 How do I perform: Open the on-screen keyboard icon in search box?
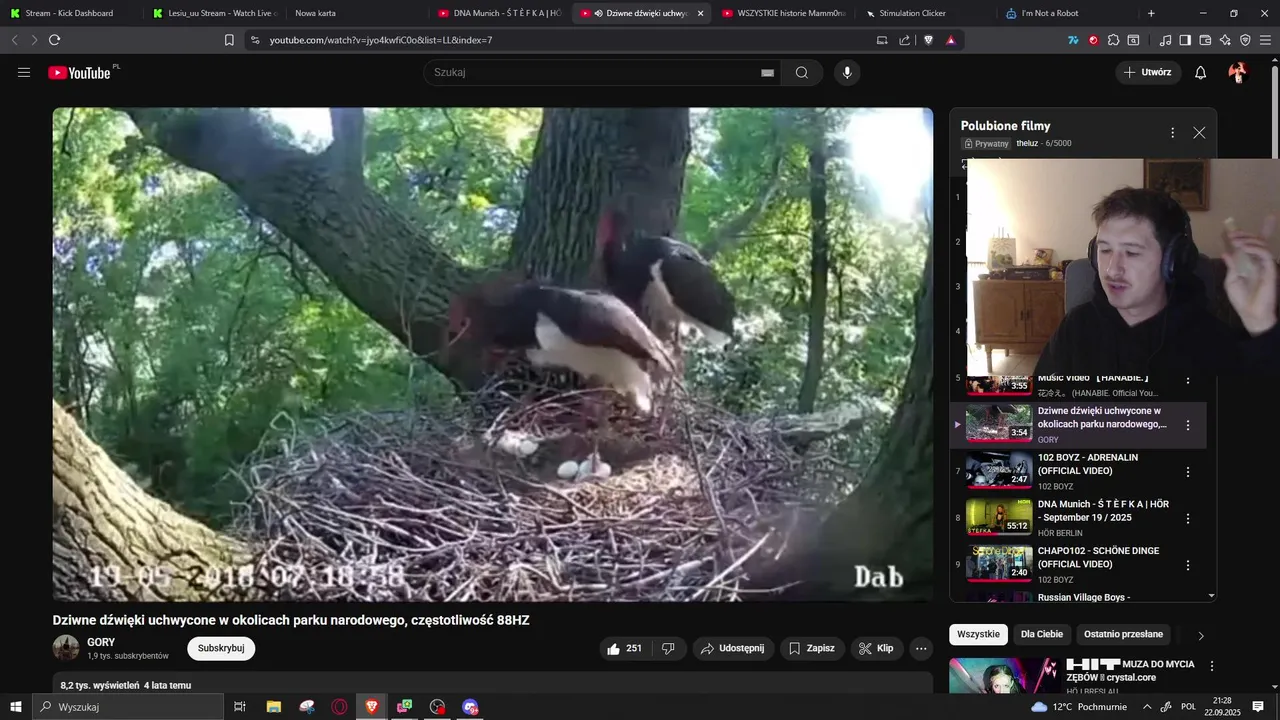[767, 72]
